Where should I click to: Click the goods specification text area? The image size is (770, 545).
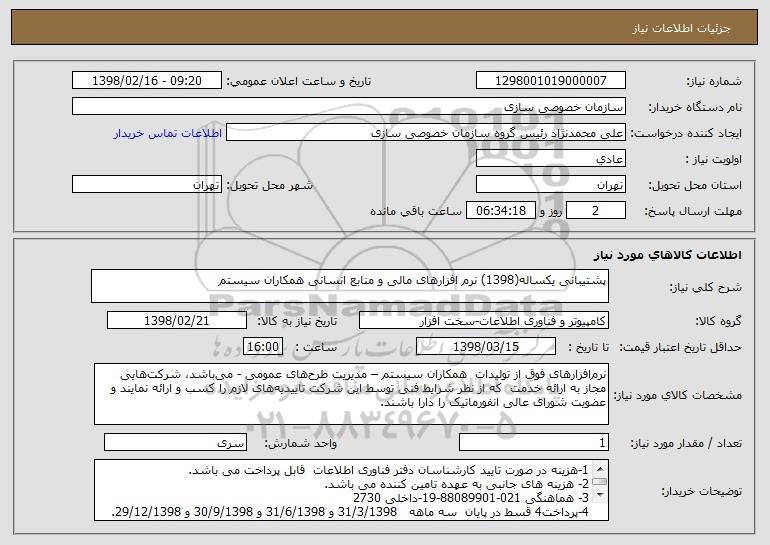351,394
